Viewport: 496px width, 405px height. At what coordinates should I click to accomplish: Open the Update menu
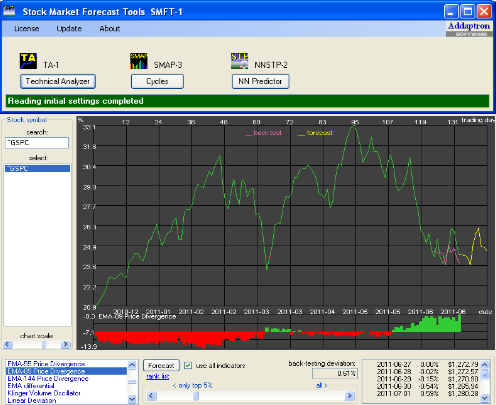coord(69,29)
